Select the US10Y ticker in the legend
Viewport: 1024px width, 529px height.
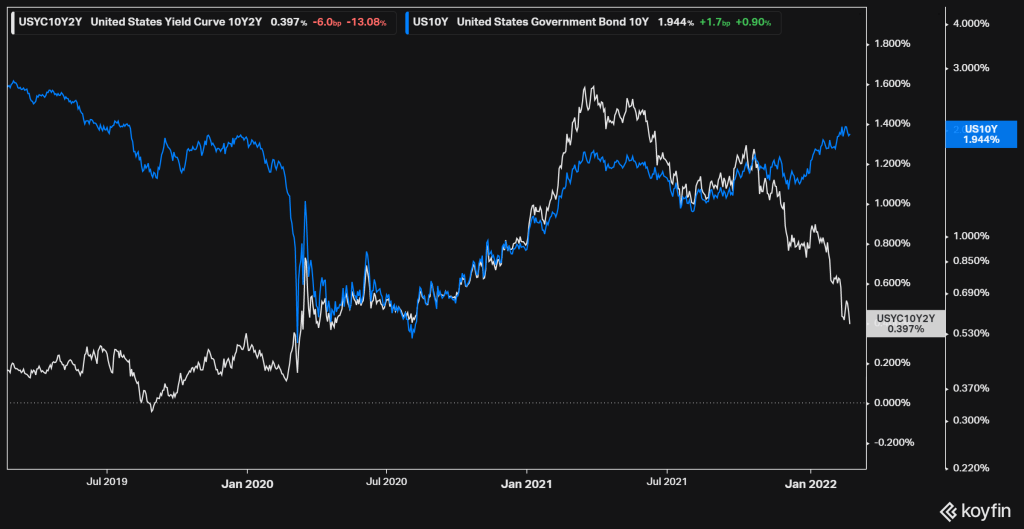coord(431,19)
